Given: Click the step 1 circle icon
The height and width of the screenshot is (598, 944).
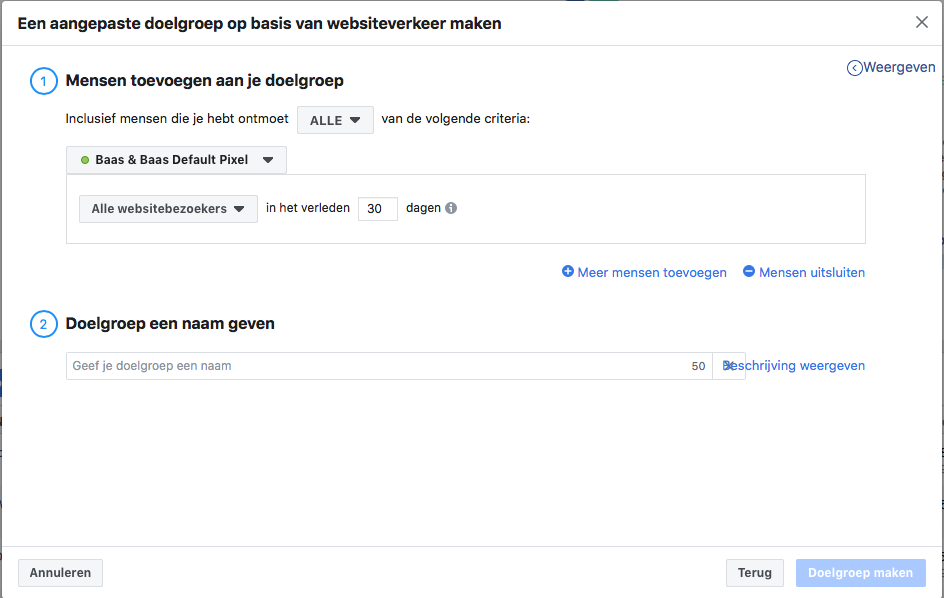Looking at the screenshot, I should click(x=43, y=81).
